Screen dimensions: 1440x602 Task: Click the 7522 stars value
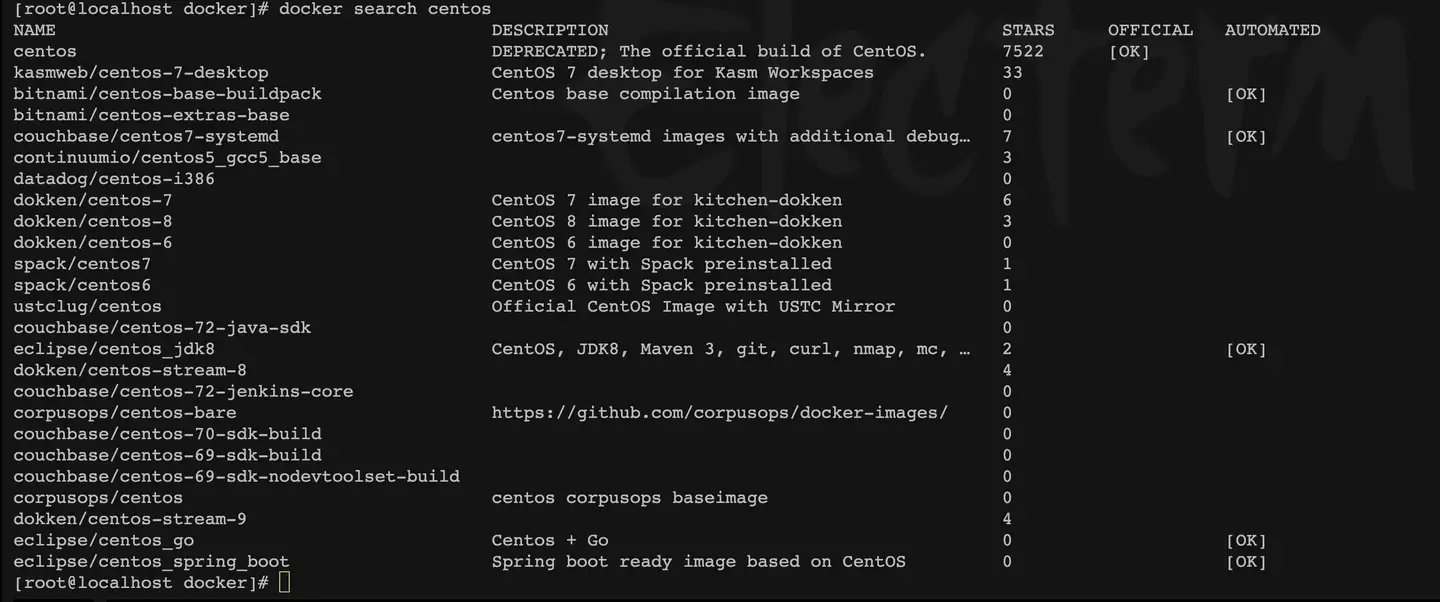coord(1023,51)
